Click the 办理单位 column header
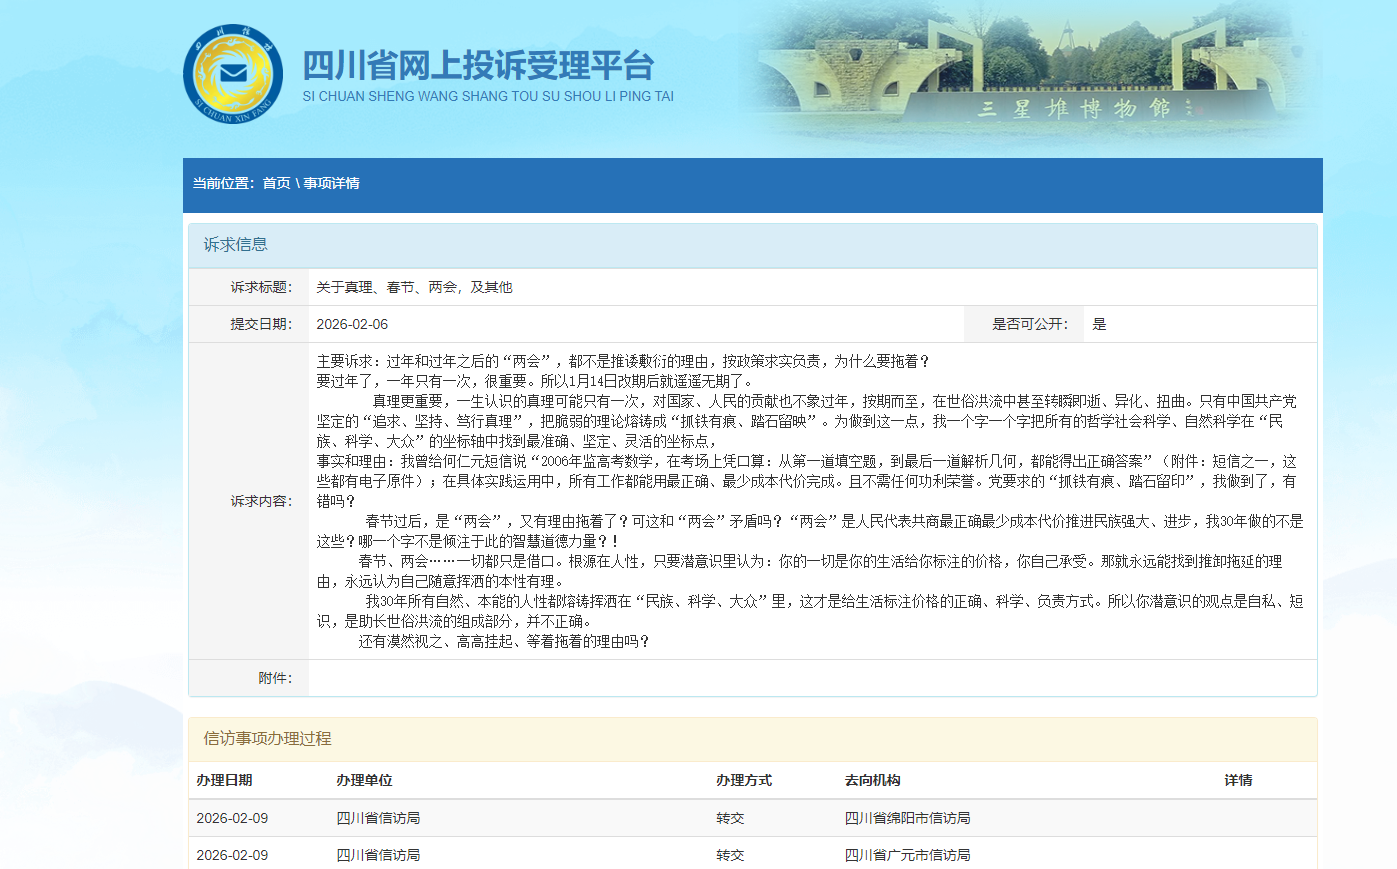 [364, 780]
